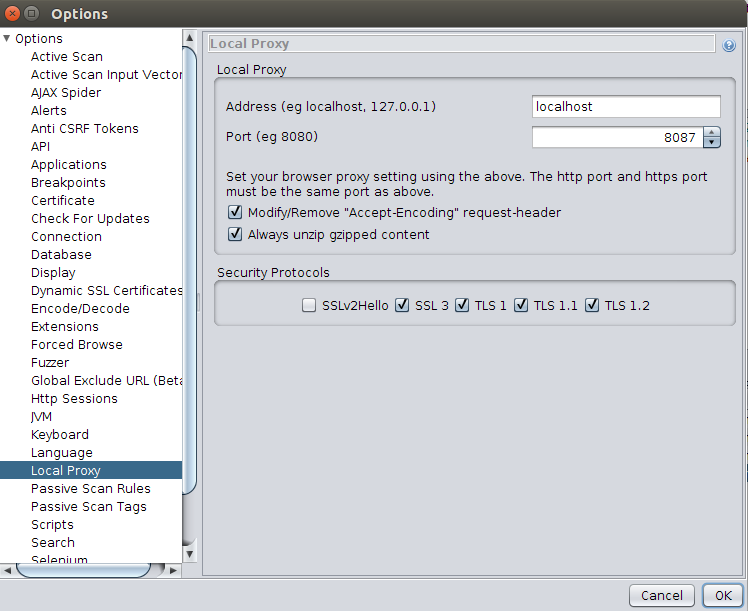This screenshot has height=611, width=748.
Task: Click the tree vertical scrollbar thumb
Action: tap(189, 270)
